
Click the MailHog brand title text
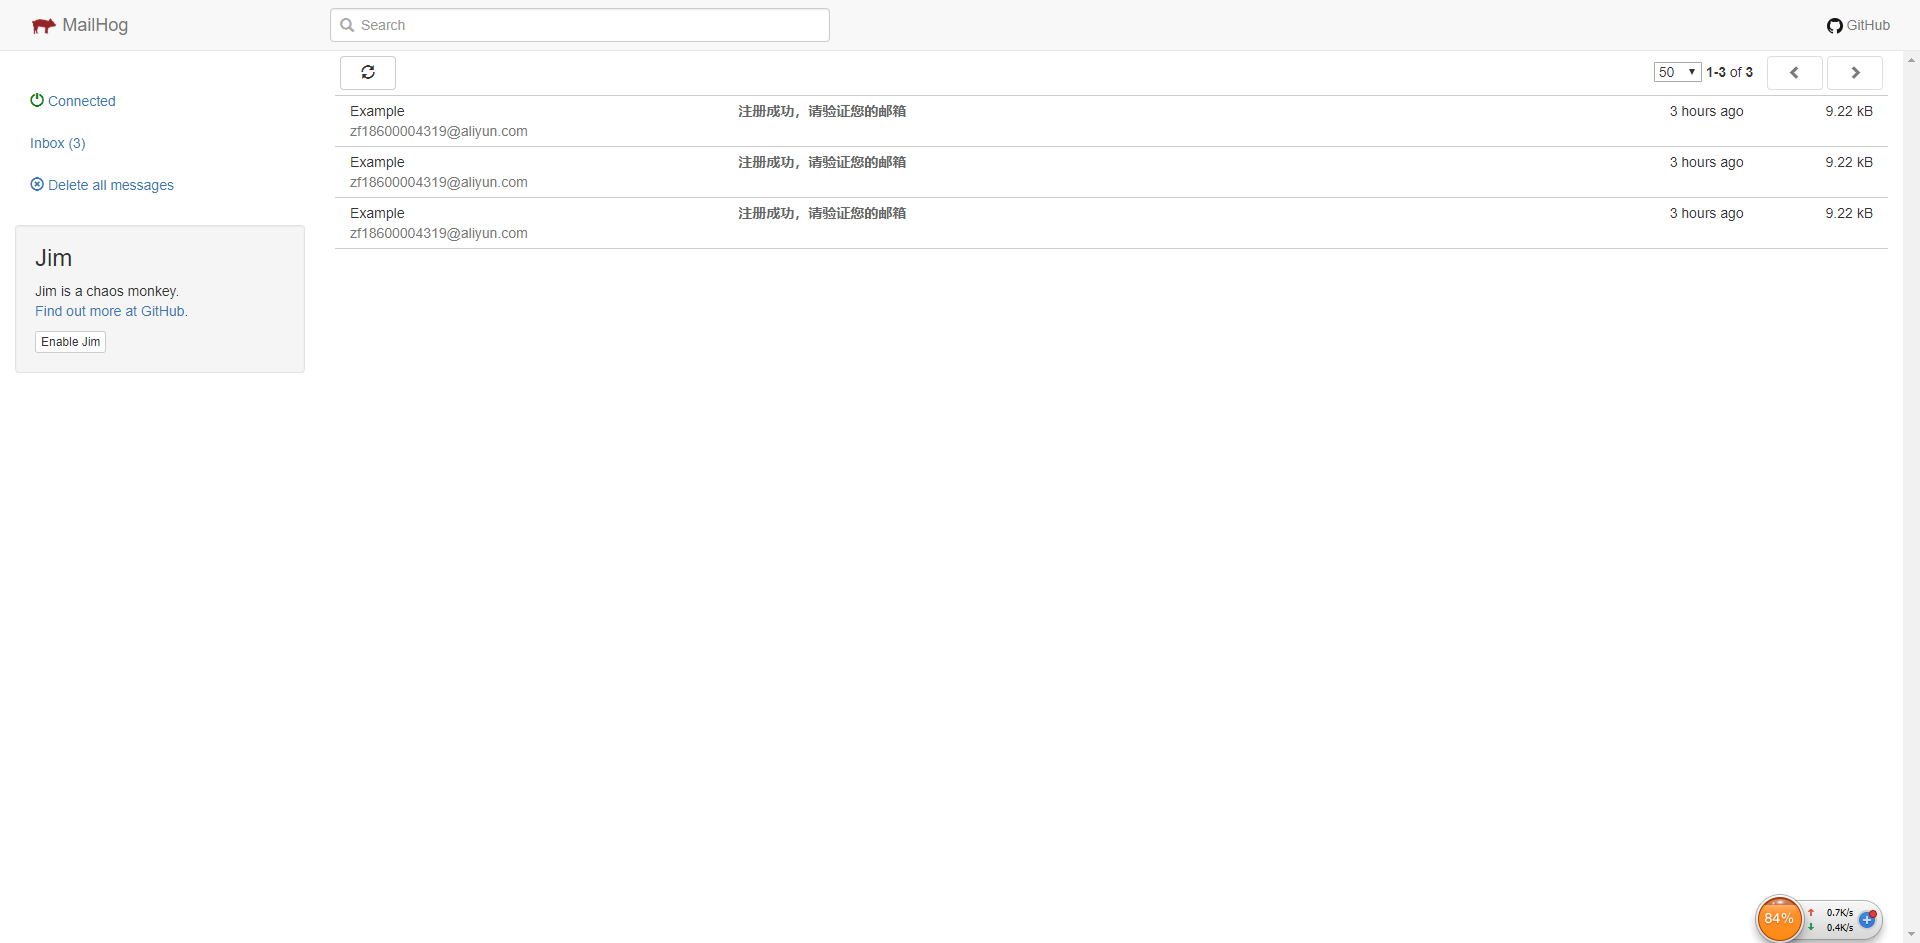[95, 26]
